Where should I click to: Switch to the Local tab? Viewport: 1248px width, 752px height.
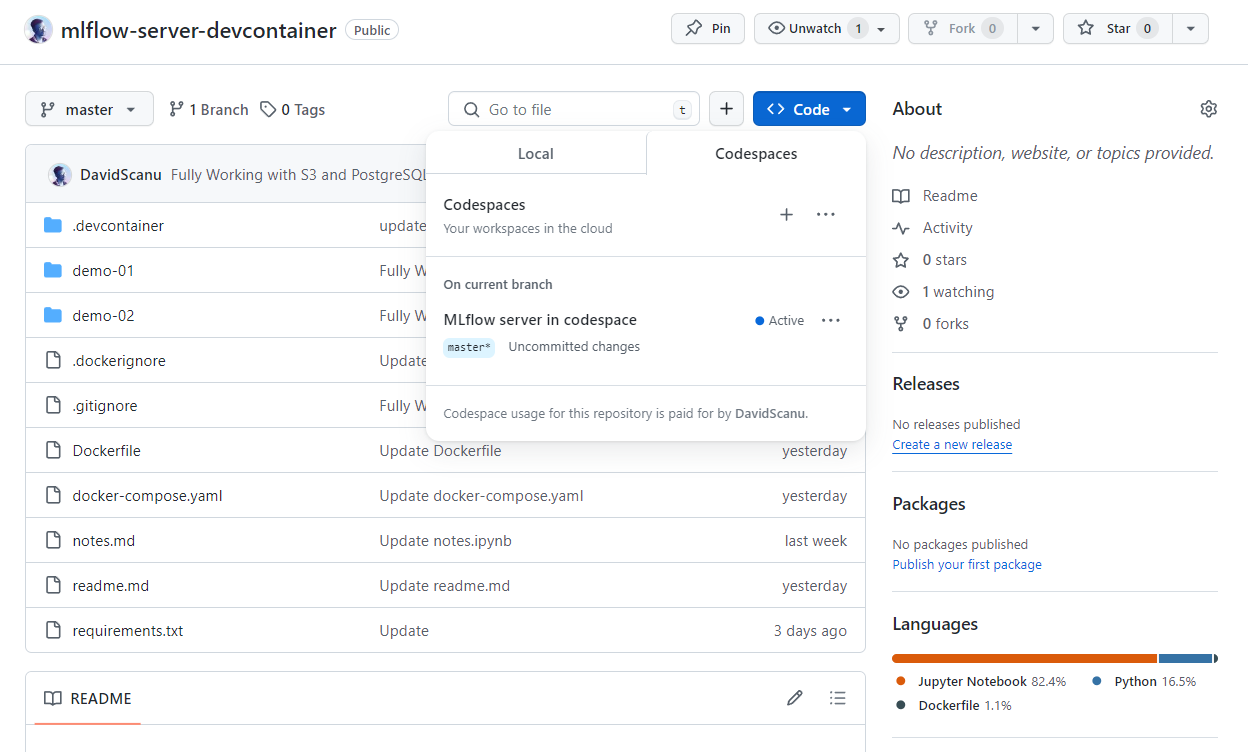point(536,153)
